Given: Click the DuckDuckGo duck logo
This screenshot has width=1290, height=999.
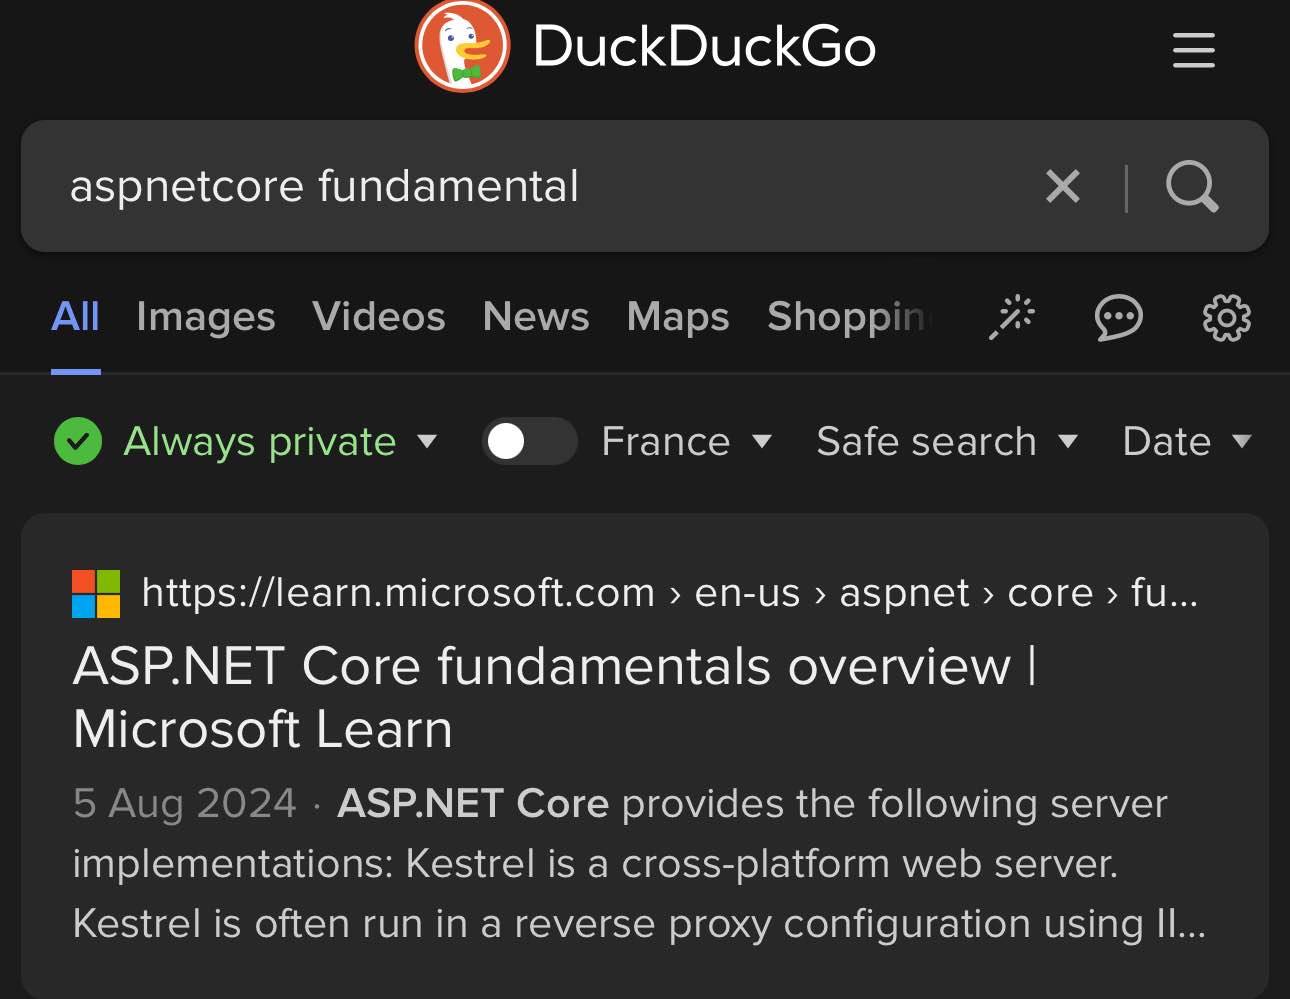Looking at the screenshot, I should click(x=462, y=47).
